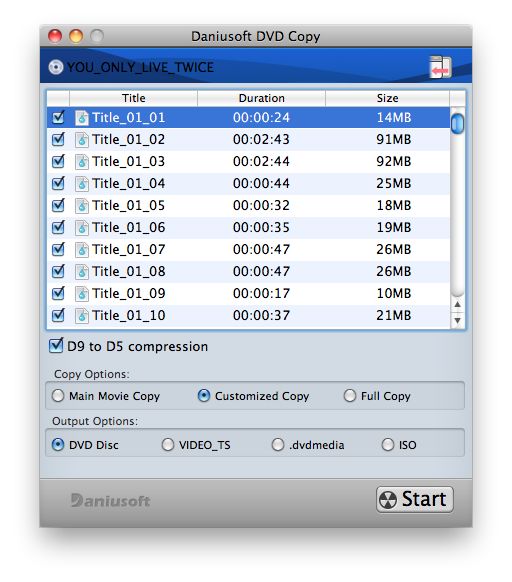Click the file icon of Title_01_07

[x=82, y=249]
